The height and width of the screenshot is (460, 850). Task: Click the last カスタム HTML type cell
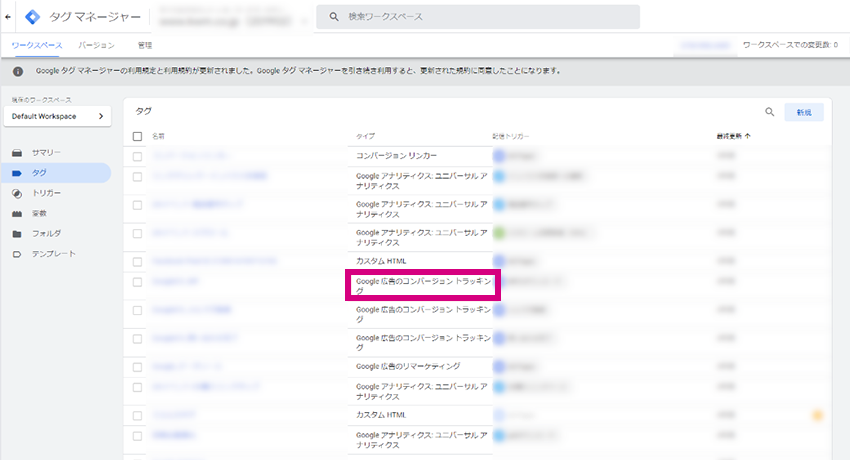381,415
